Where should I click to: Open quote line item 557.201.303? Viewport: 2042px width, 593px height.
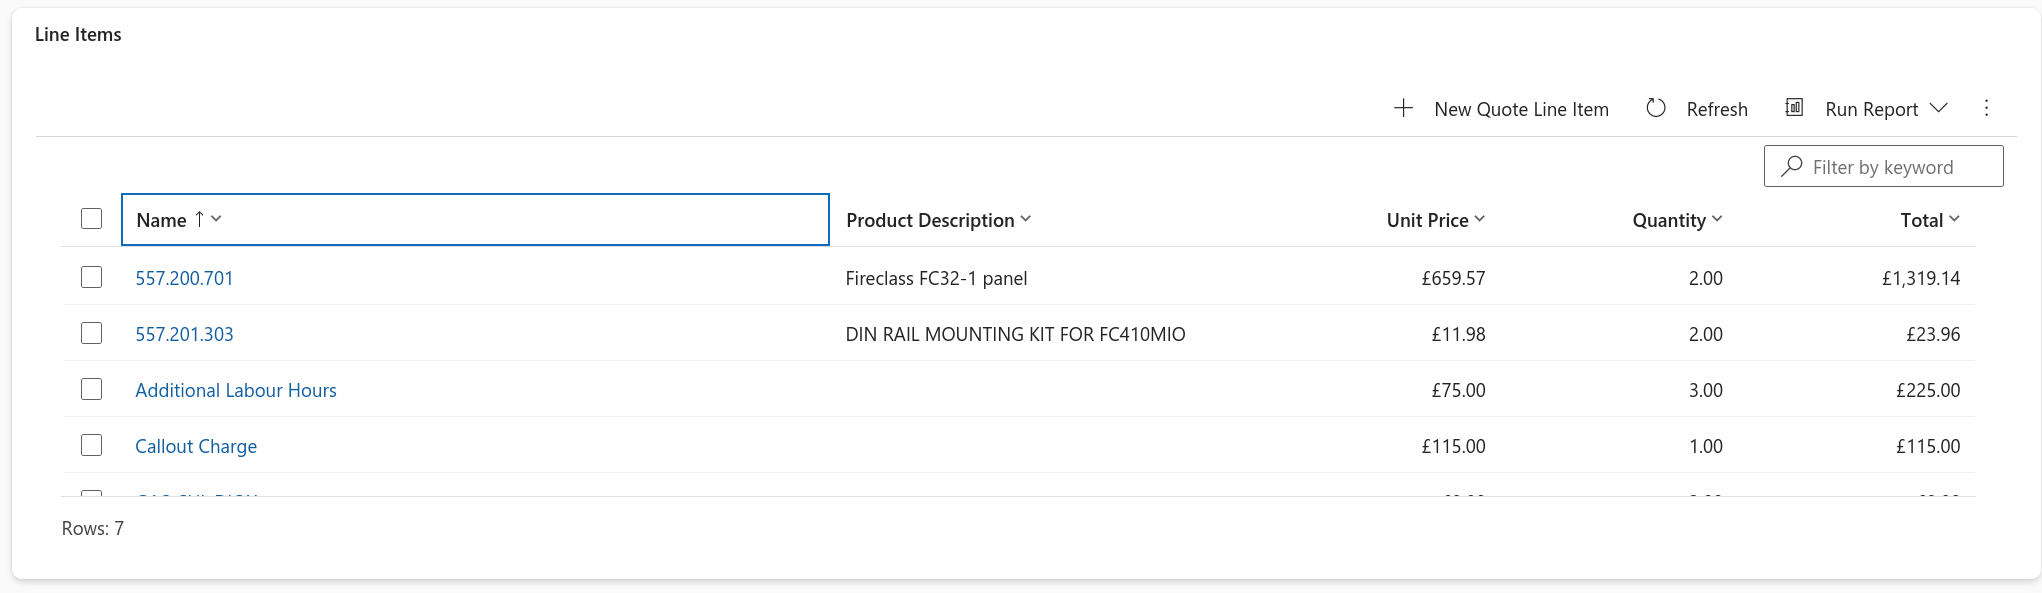pos(184,333)
